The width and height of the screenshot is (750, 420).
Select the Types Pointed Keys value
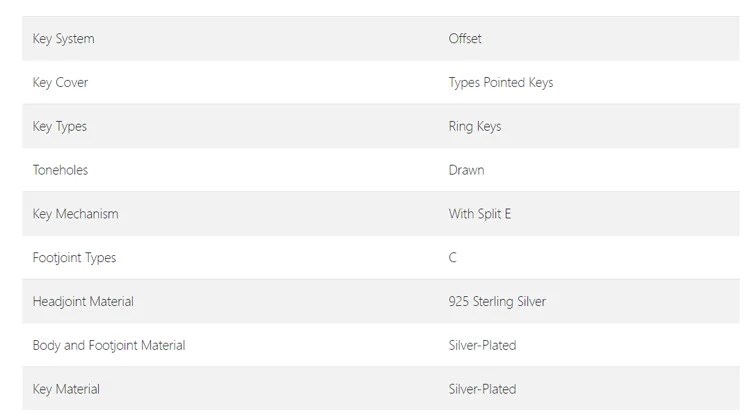click(501, 83)
